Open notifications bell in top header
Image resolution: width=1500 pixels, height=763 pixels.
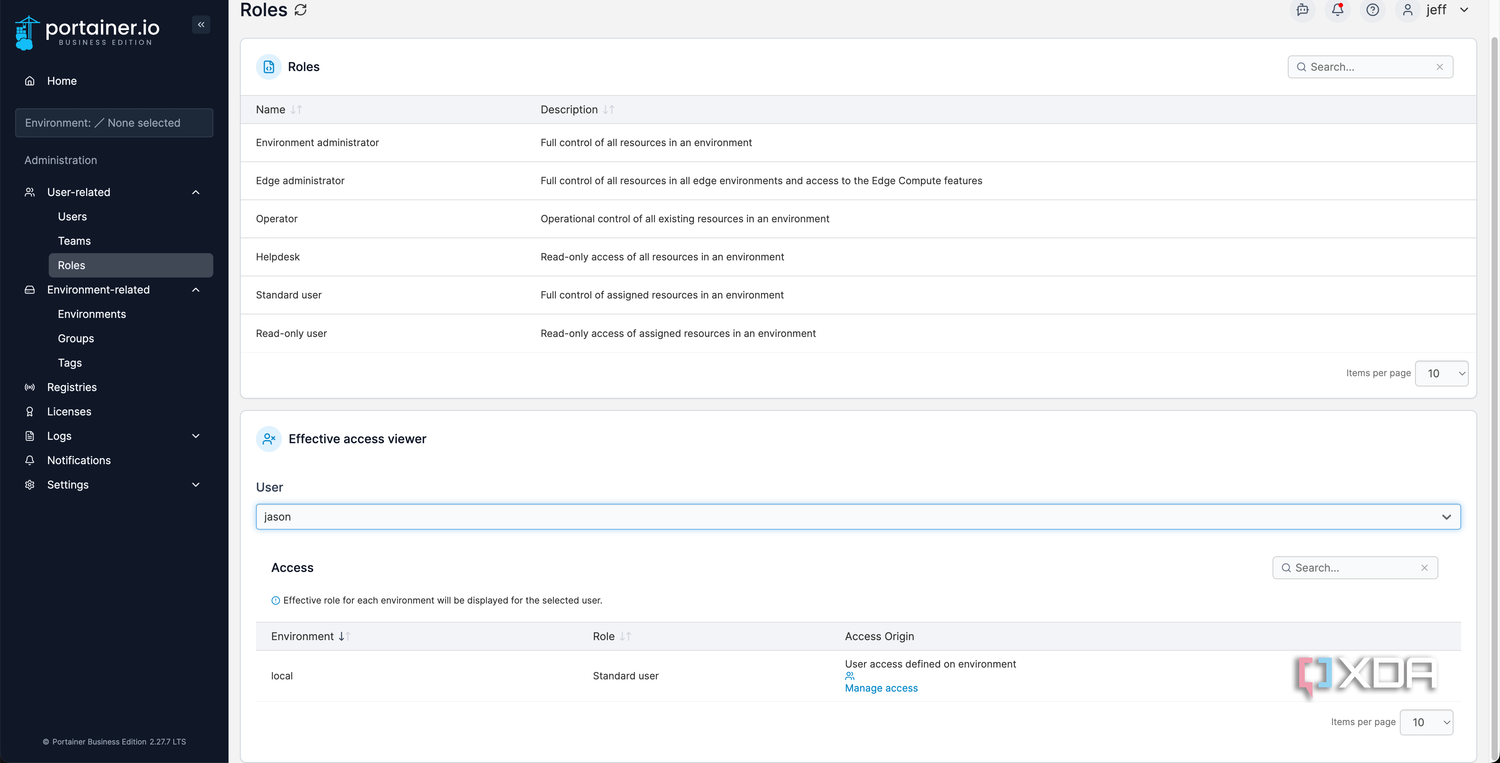point(1338,10)
